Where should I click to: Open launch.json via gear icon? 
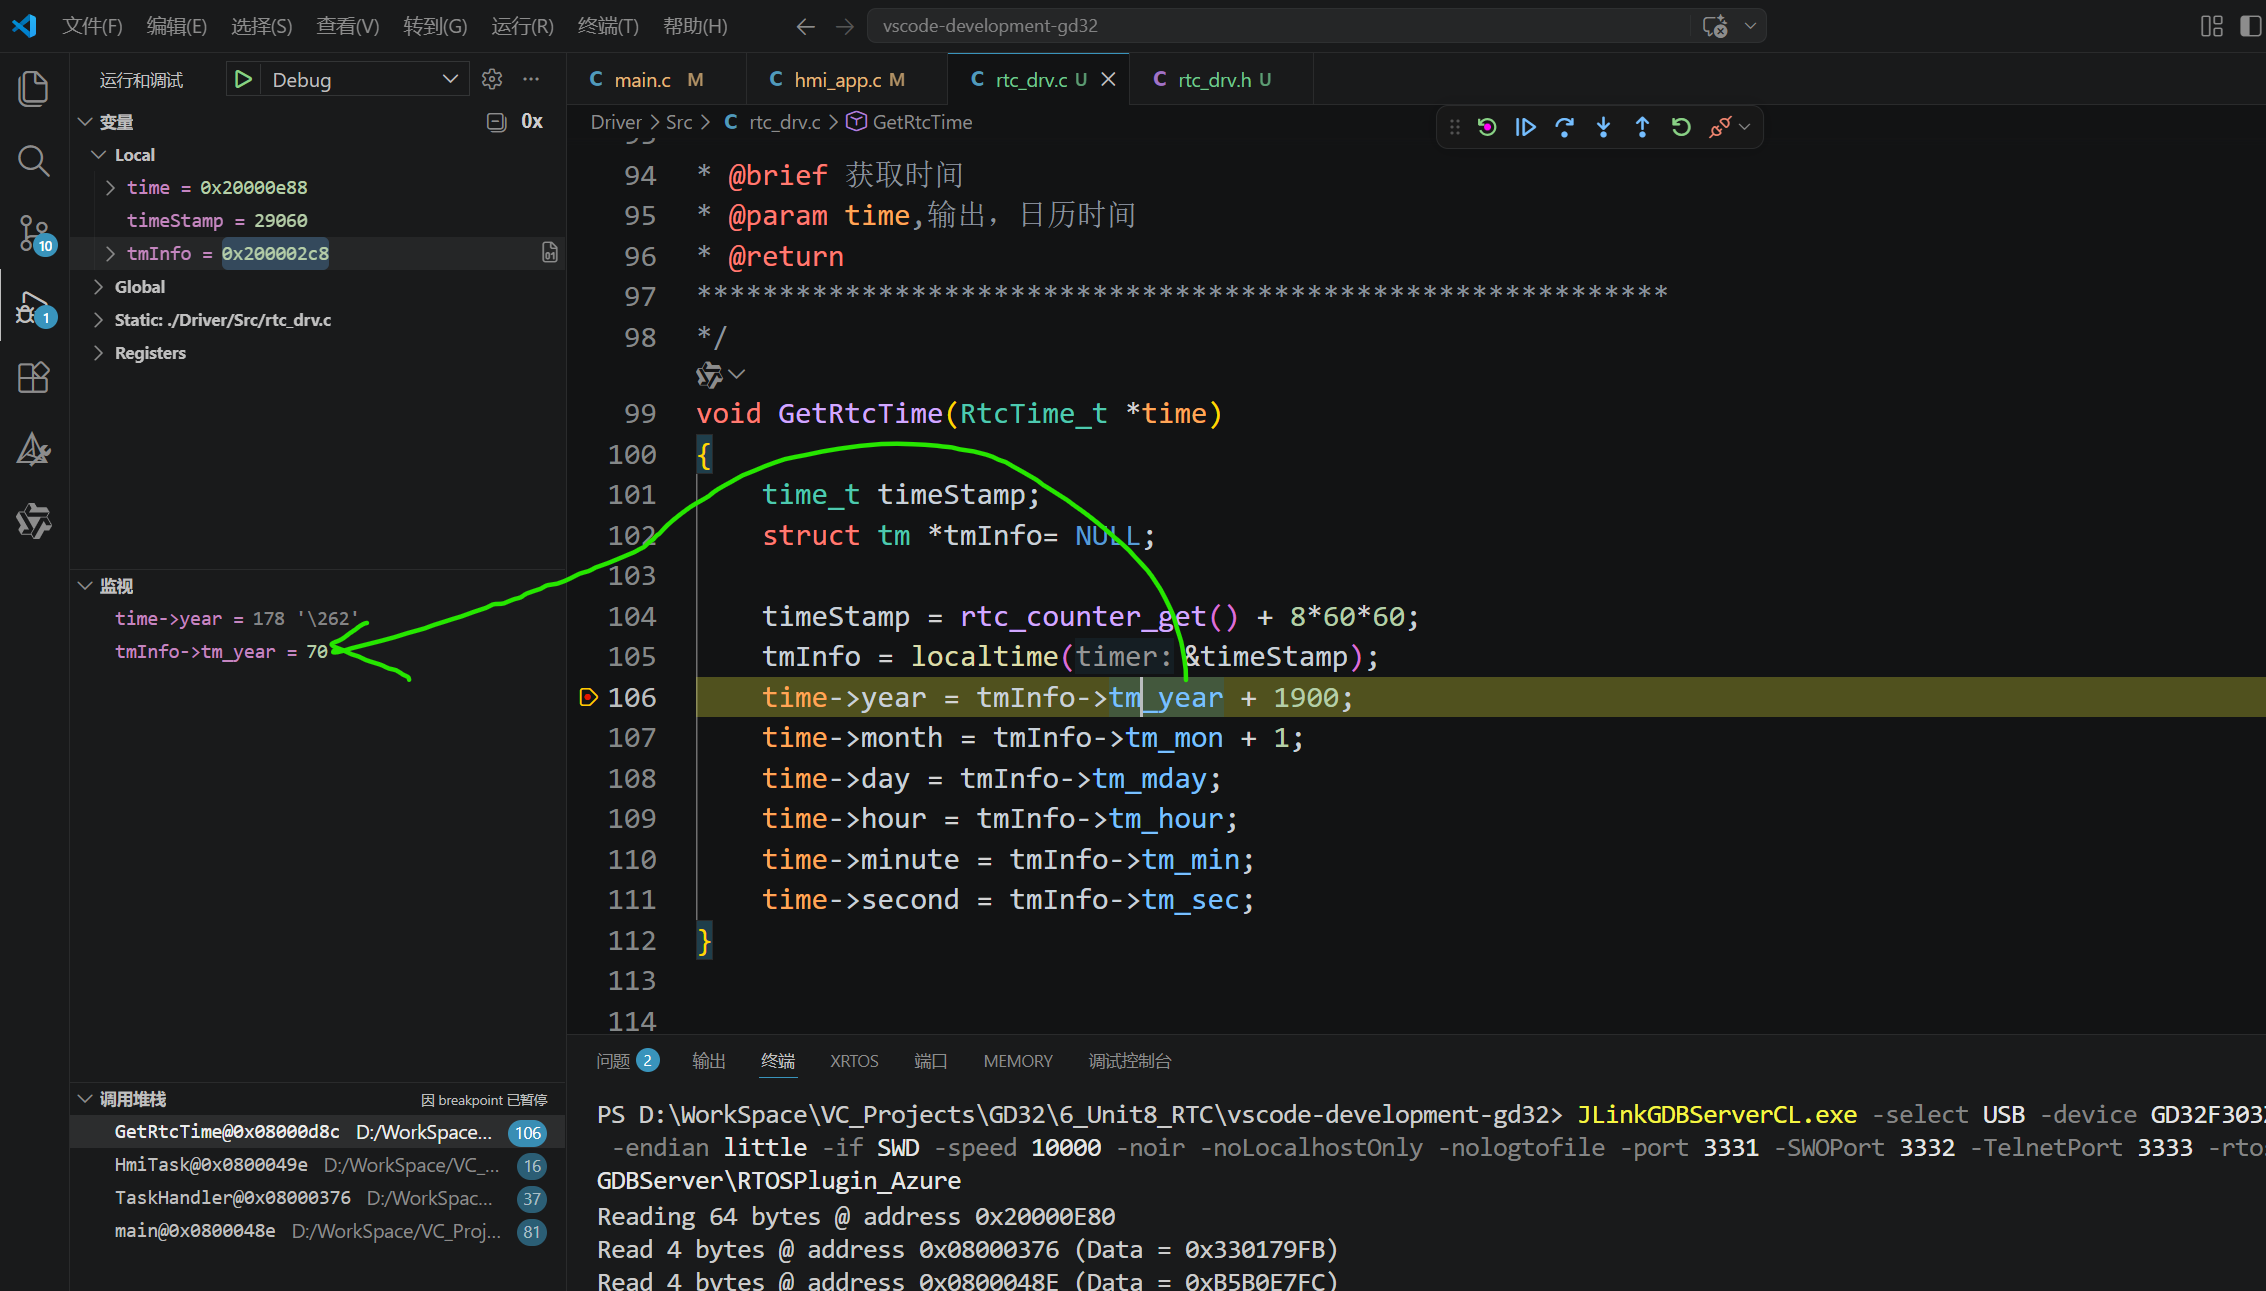click(492, 79)
